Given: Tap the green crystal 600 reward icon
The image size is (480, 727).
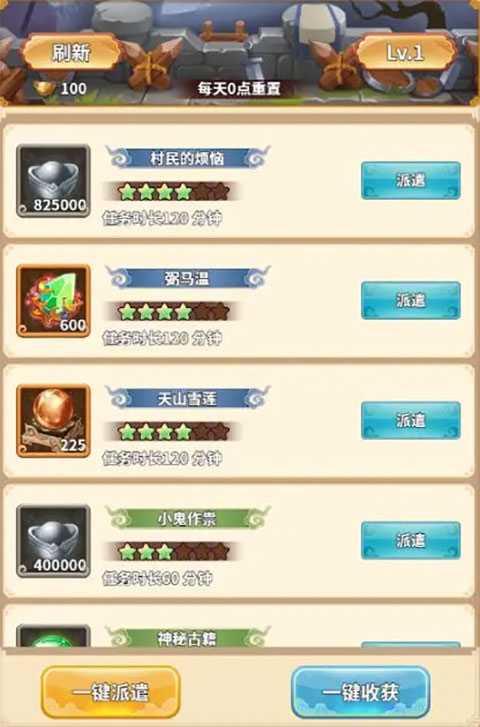Looking at the screenshot, I should [53, 300].
